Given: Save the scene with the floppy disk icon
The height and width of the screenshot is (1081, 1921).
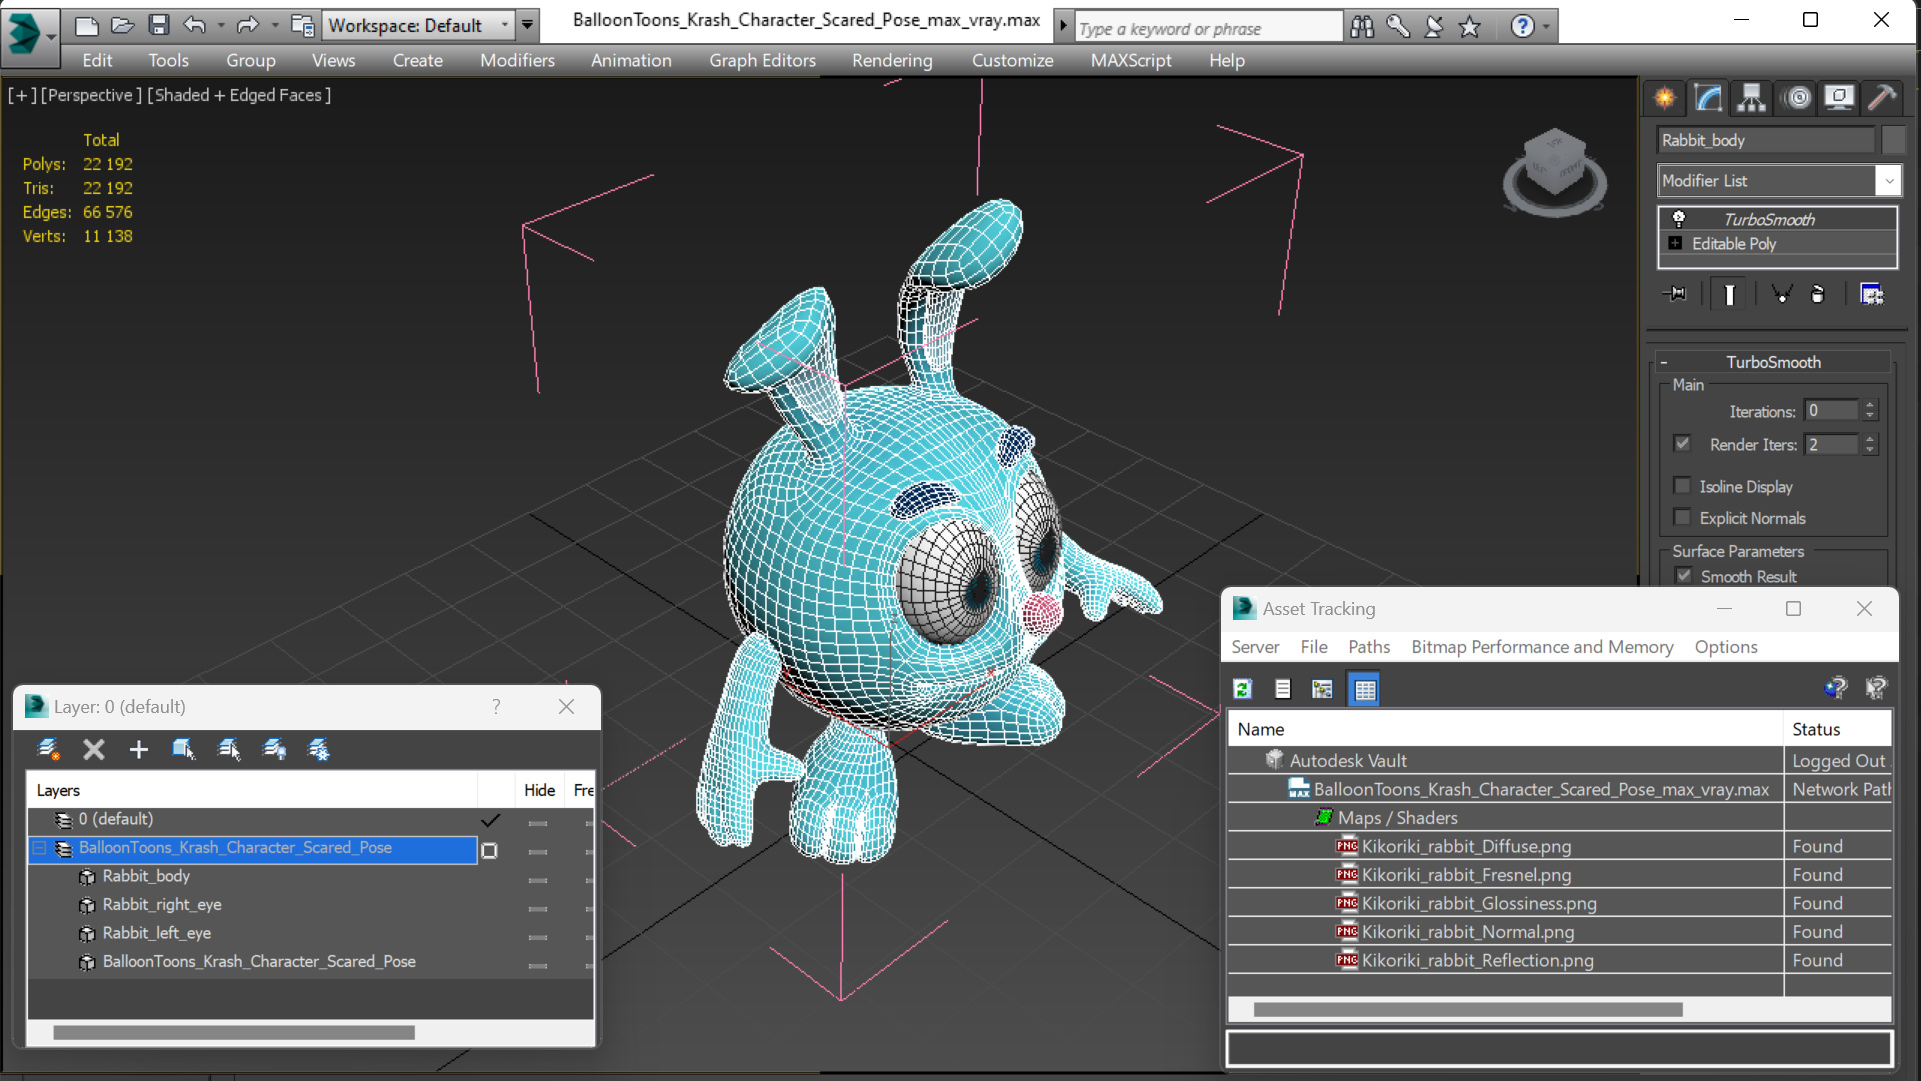Looking at the screenshot, I should (x=158, y=25).
